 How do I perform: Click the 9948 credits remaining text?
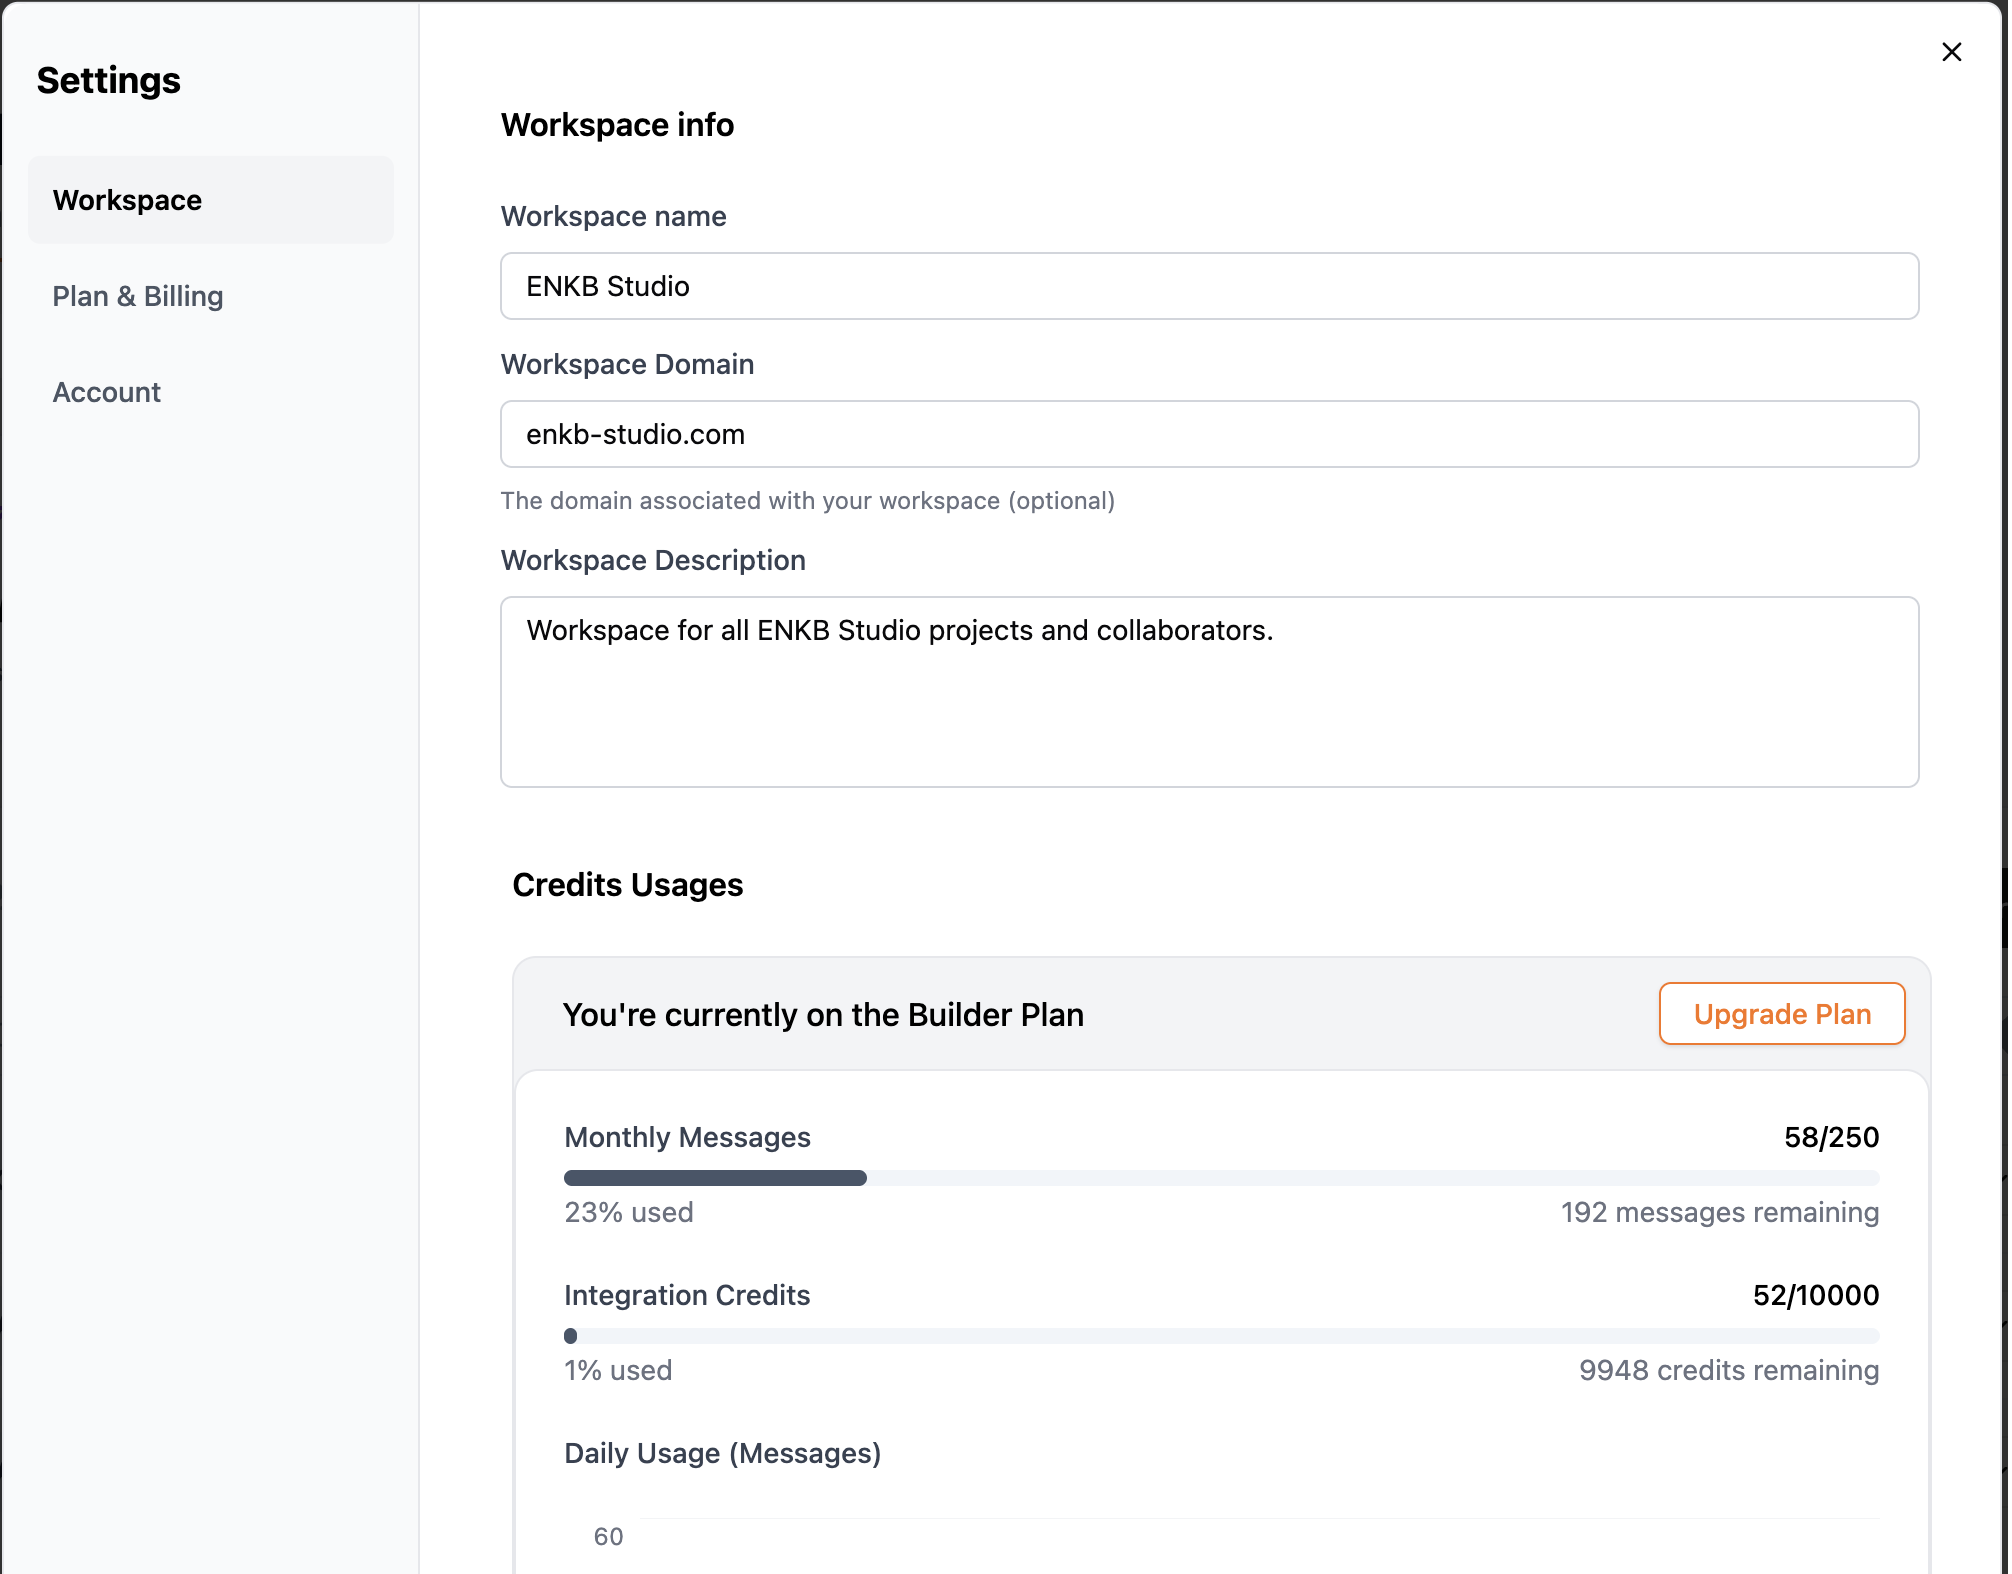pos(1728,1370)
